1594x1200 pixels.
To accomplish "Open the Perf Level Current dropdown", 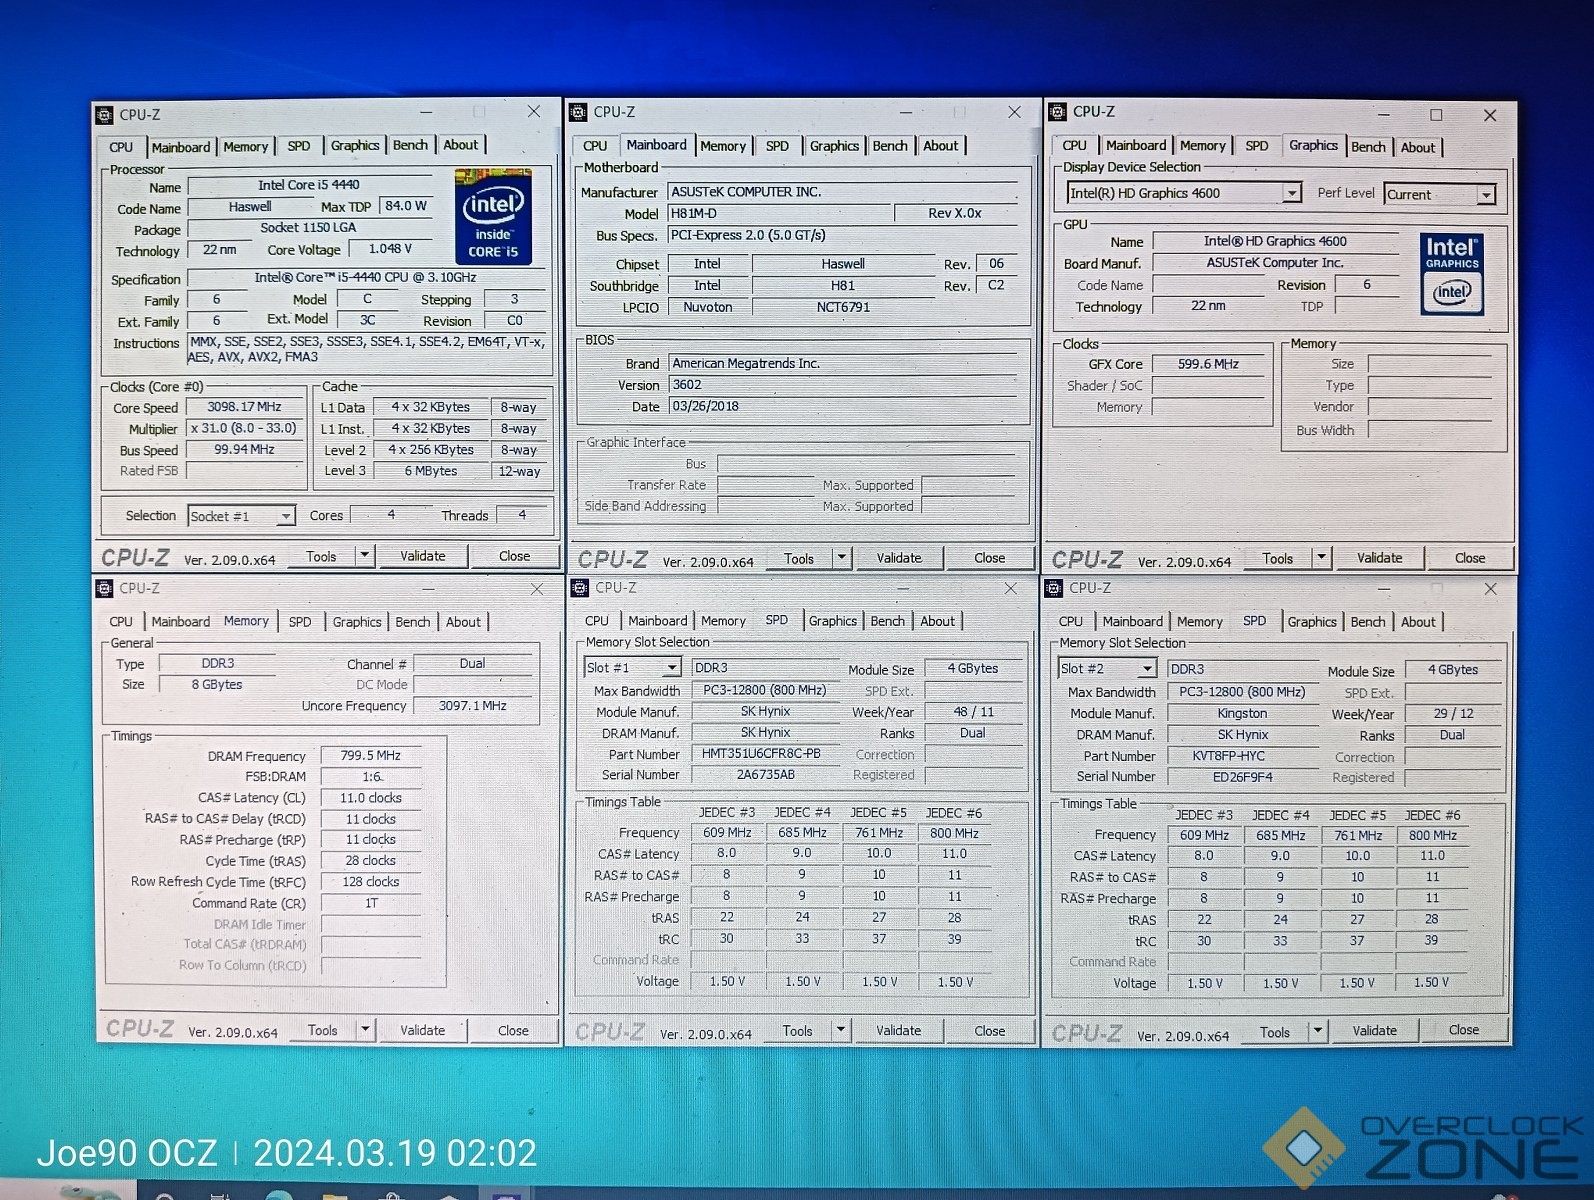I will click(x=1486, y=195).
